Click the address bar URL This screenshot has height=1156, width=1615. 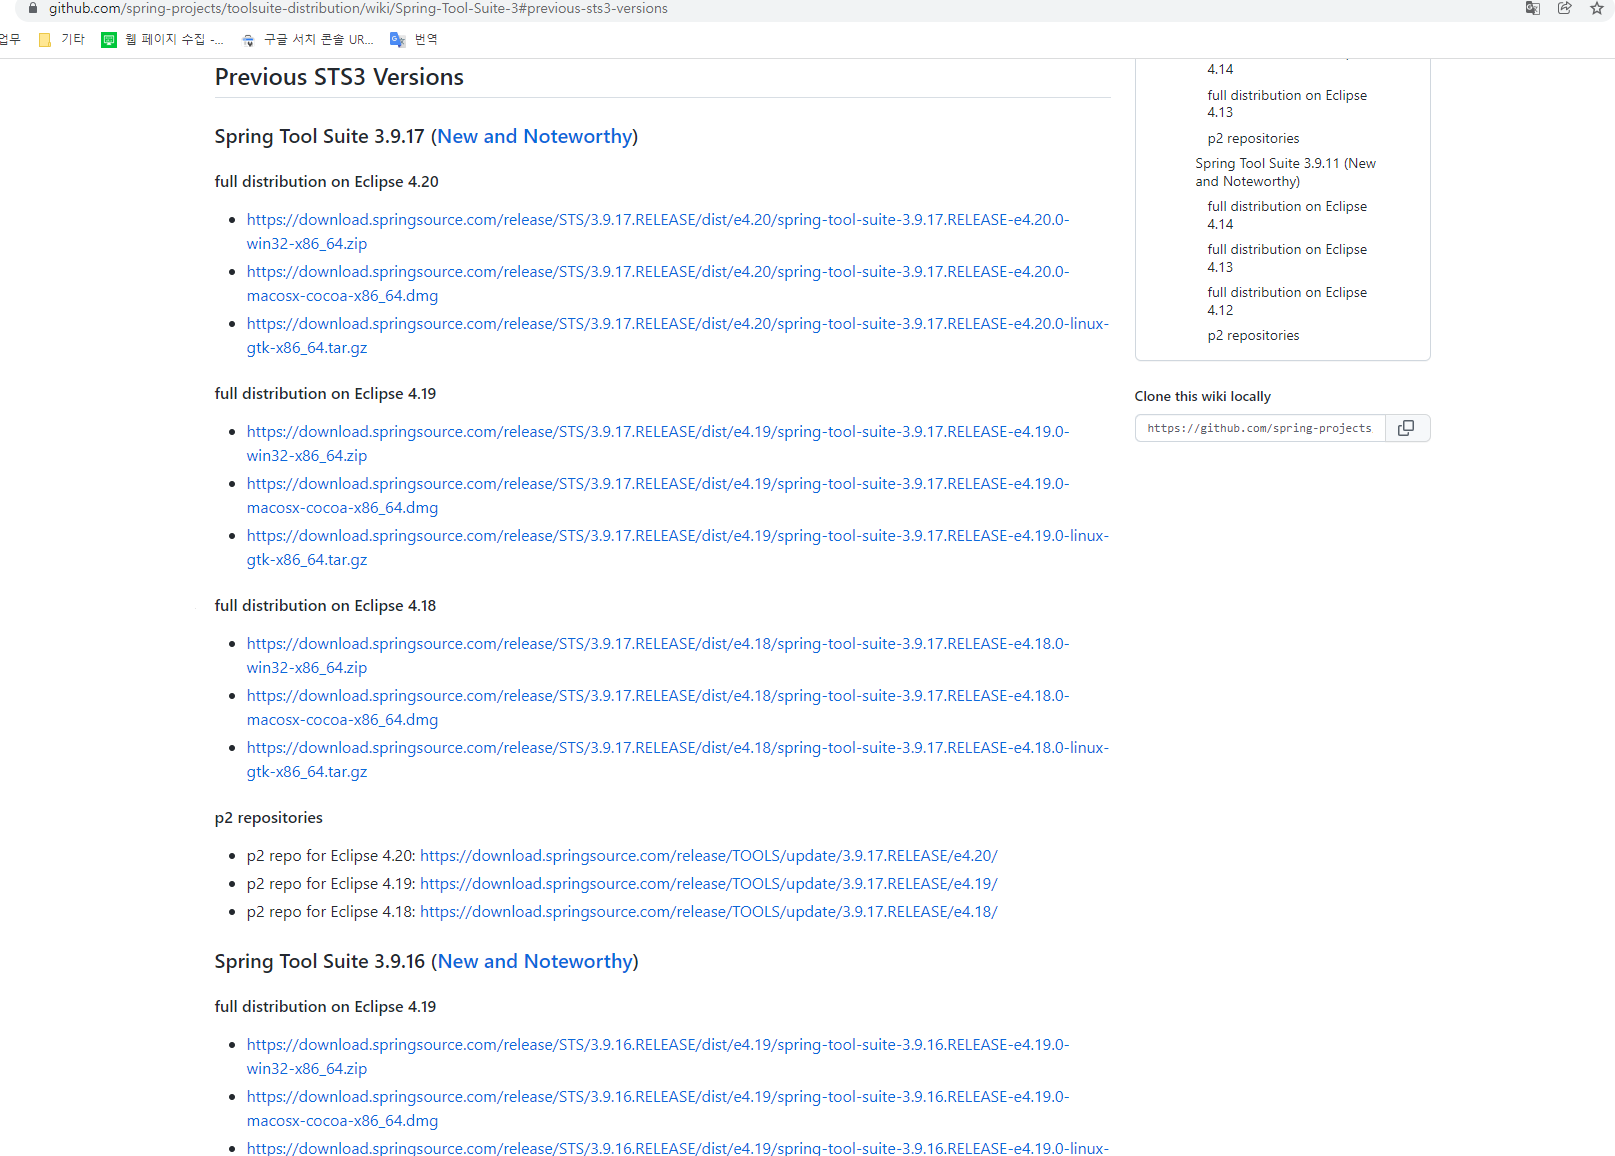pos(358,8)
